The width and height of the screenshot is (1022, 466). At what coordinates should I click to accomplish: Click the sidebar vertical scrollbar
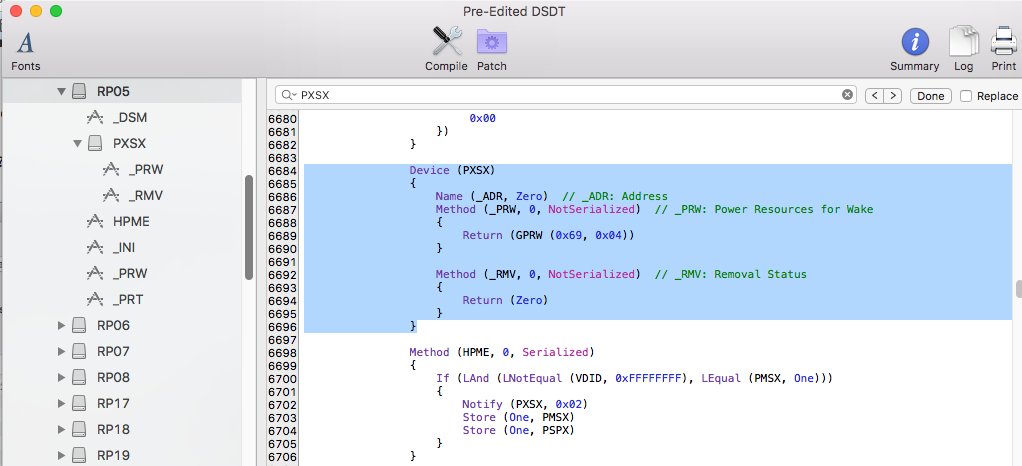tap(248, 228)
